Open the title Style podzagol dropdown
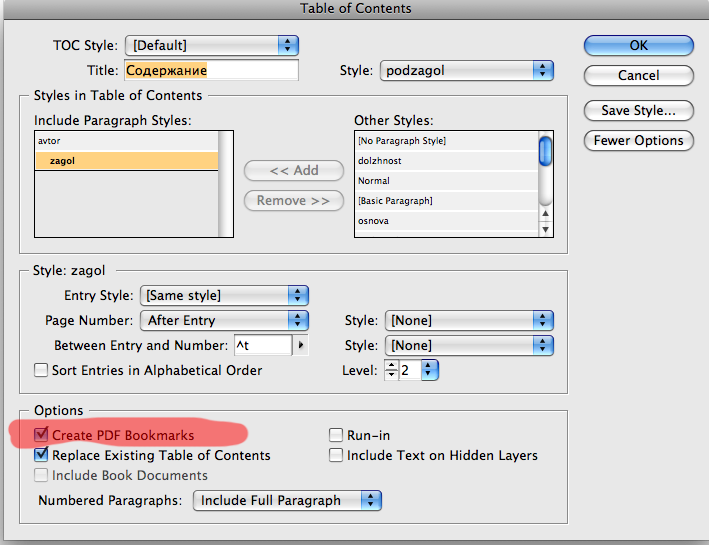 pyautogui.click(x=467, y=70)
